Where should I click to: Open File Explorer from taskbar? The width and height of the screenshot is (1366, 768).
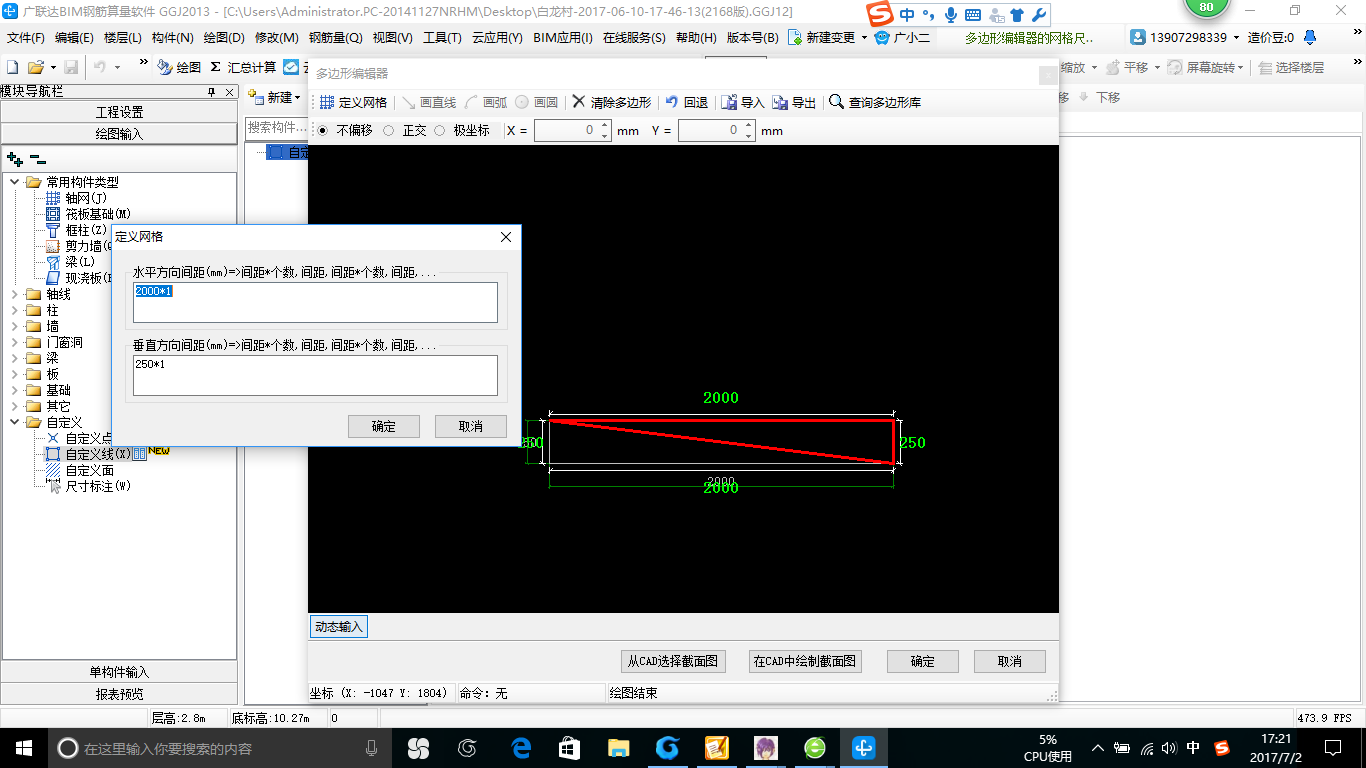coord(619,748)
